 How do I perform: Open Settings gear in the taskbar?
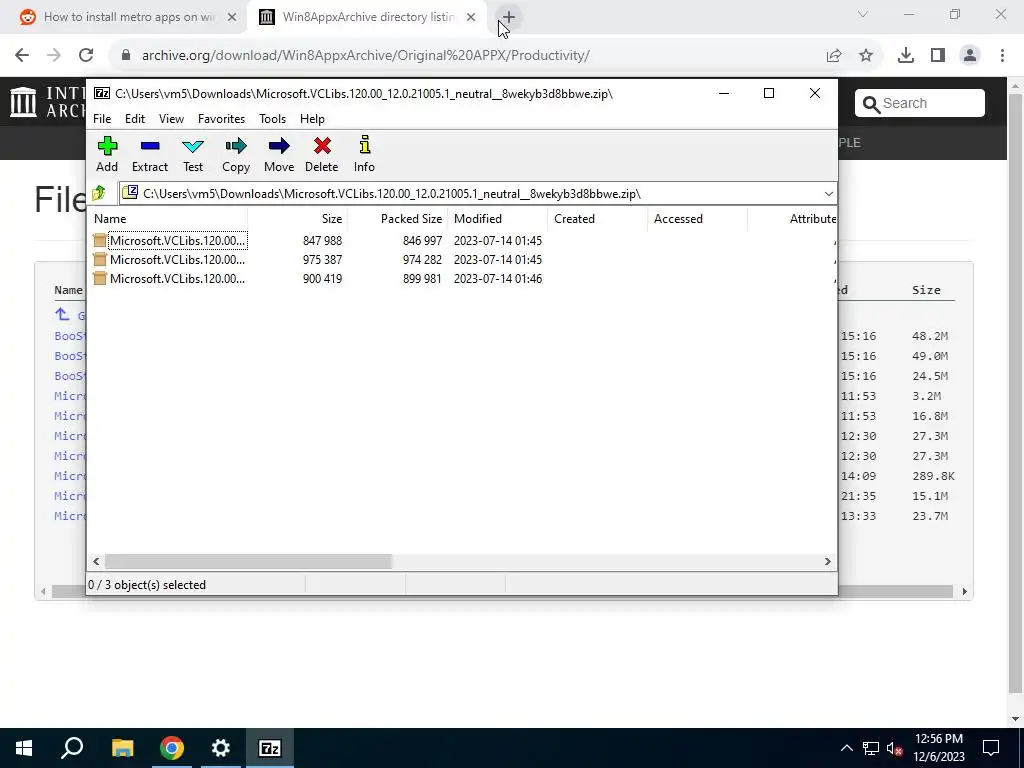(221, 748)
